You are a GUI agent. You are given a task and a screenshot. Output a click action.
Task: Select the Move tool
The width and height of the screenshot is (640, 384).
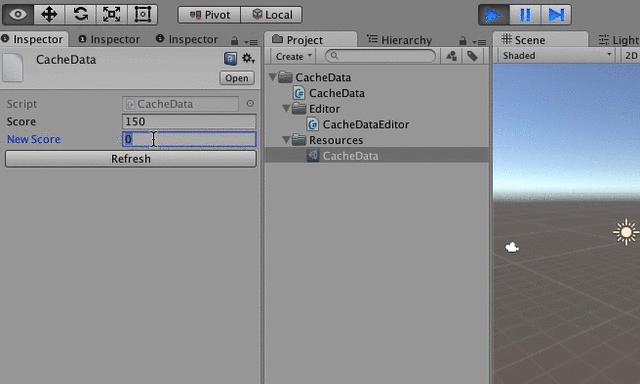point(49,15)
